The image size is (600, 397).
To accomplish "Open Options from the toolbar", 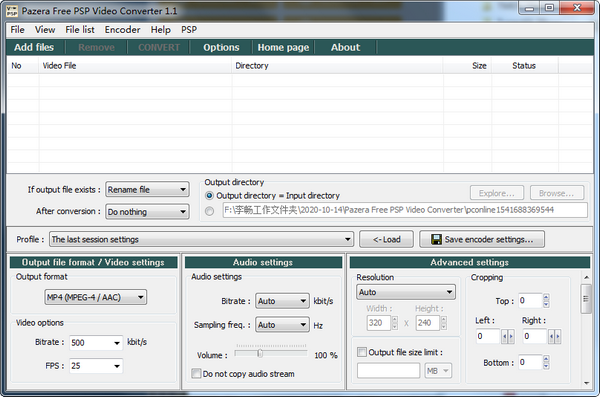I will coord(221,47).
